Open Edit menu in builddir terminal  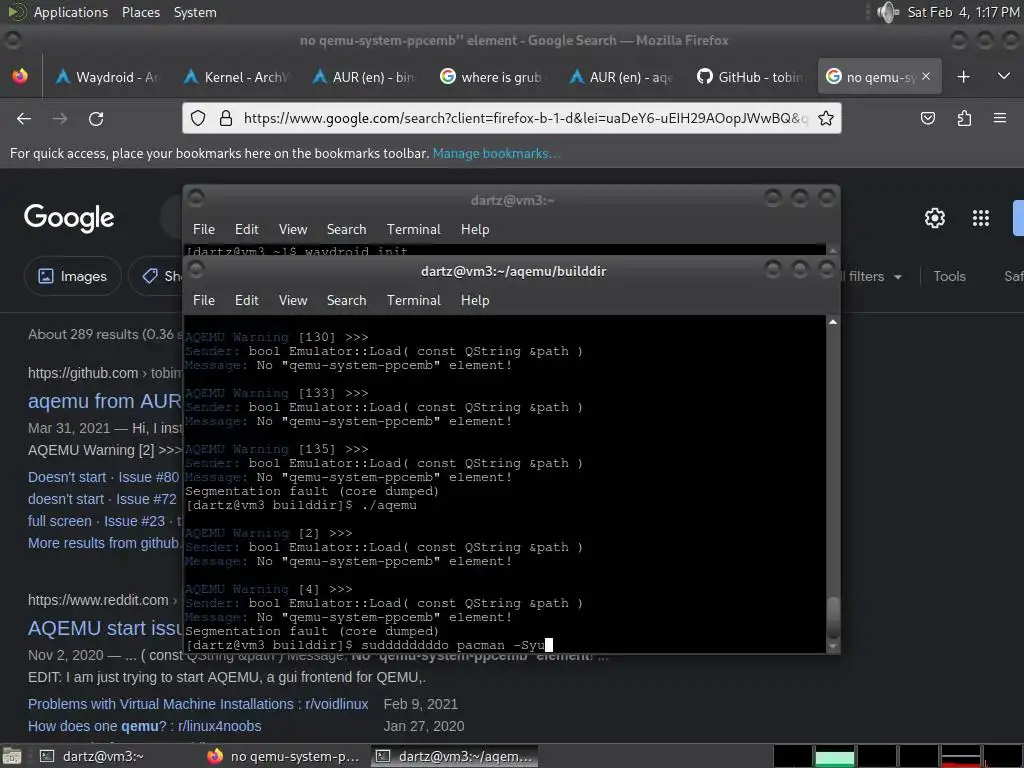pos(246,300)
